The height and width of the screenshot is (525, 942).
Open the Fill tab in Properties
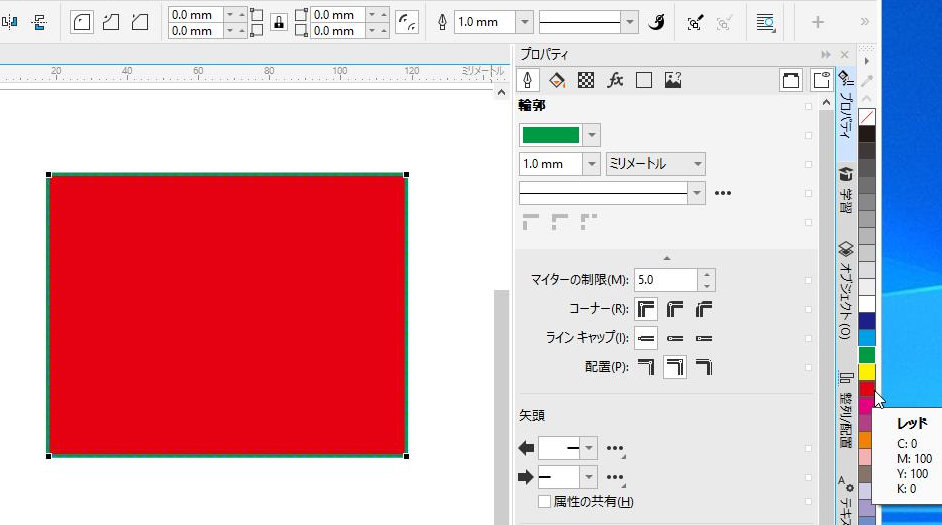pyautogui.click(x=557, y=80)
